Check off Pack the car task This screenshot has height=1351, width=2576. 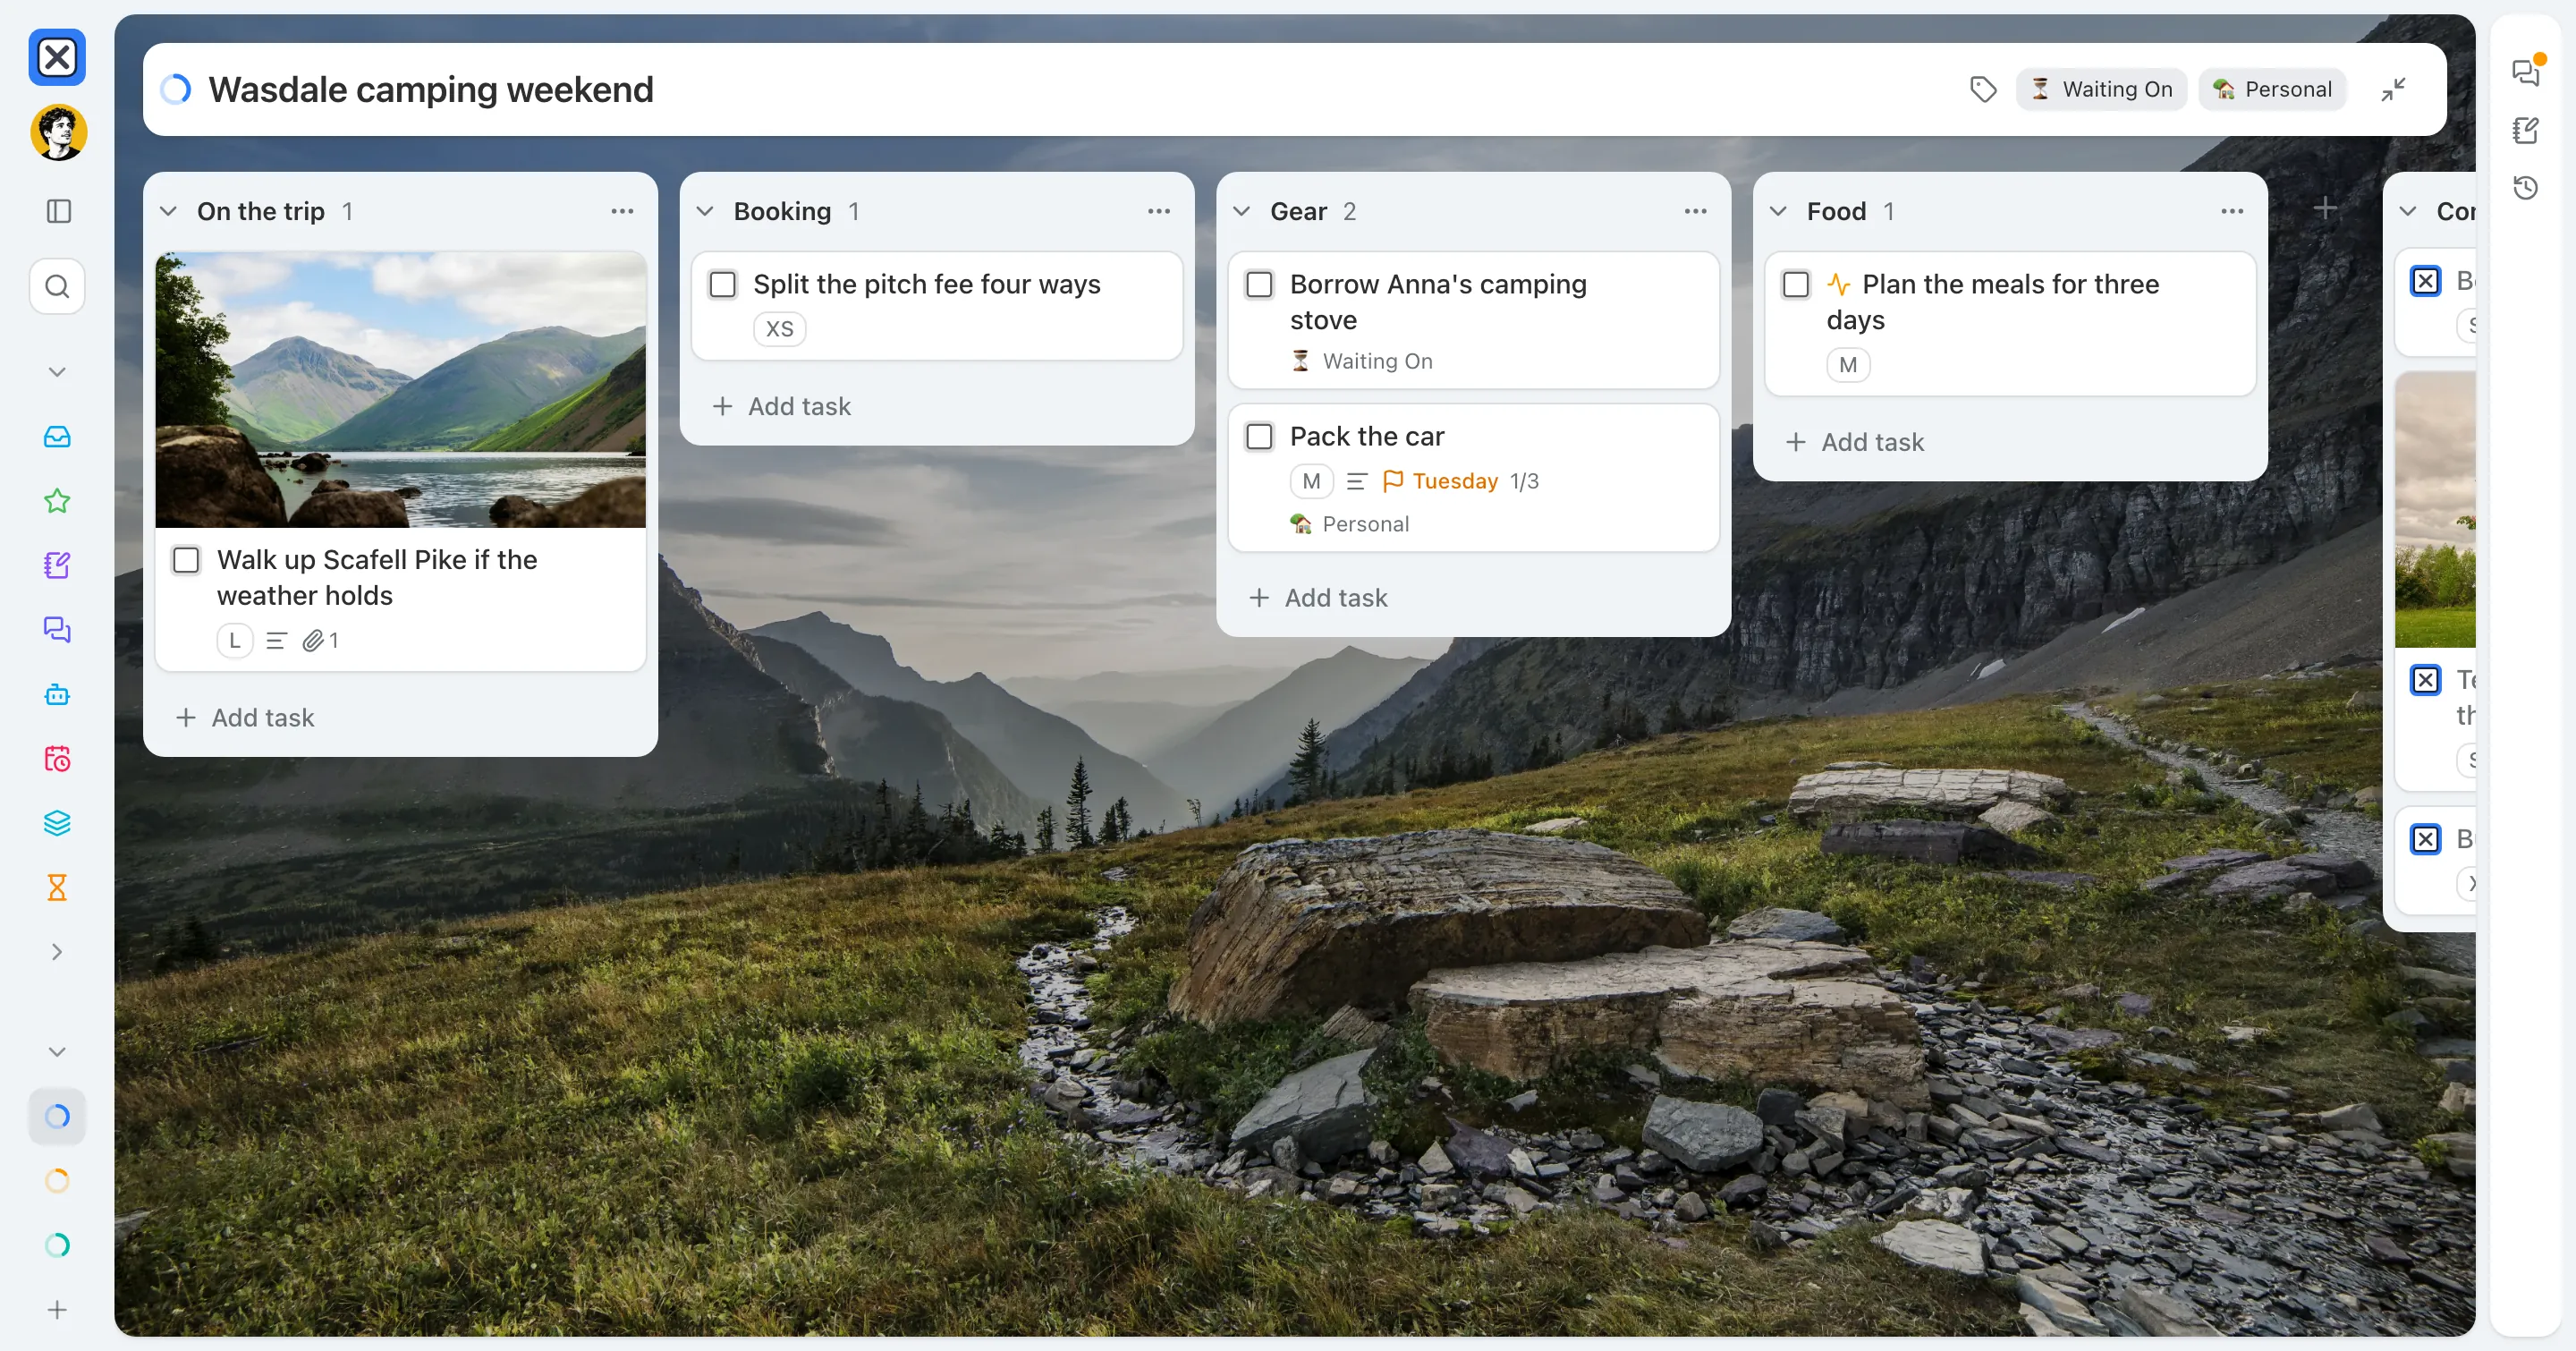(x=1260, y=436)
